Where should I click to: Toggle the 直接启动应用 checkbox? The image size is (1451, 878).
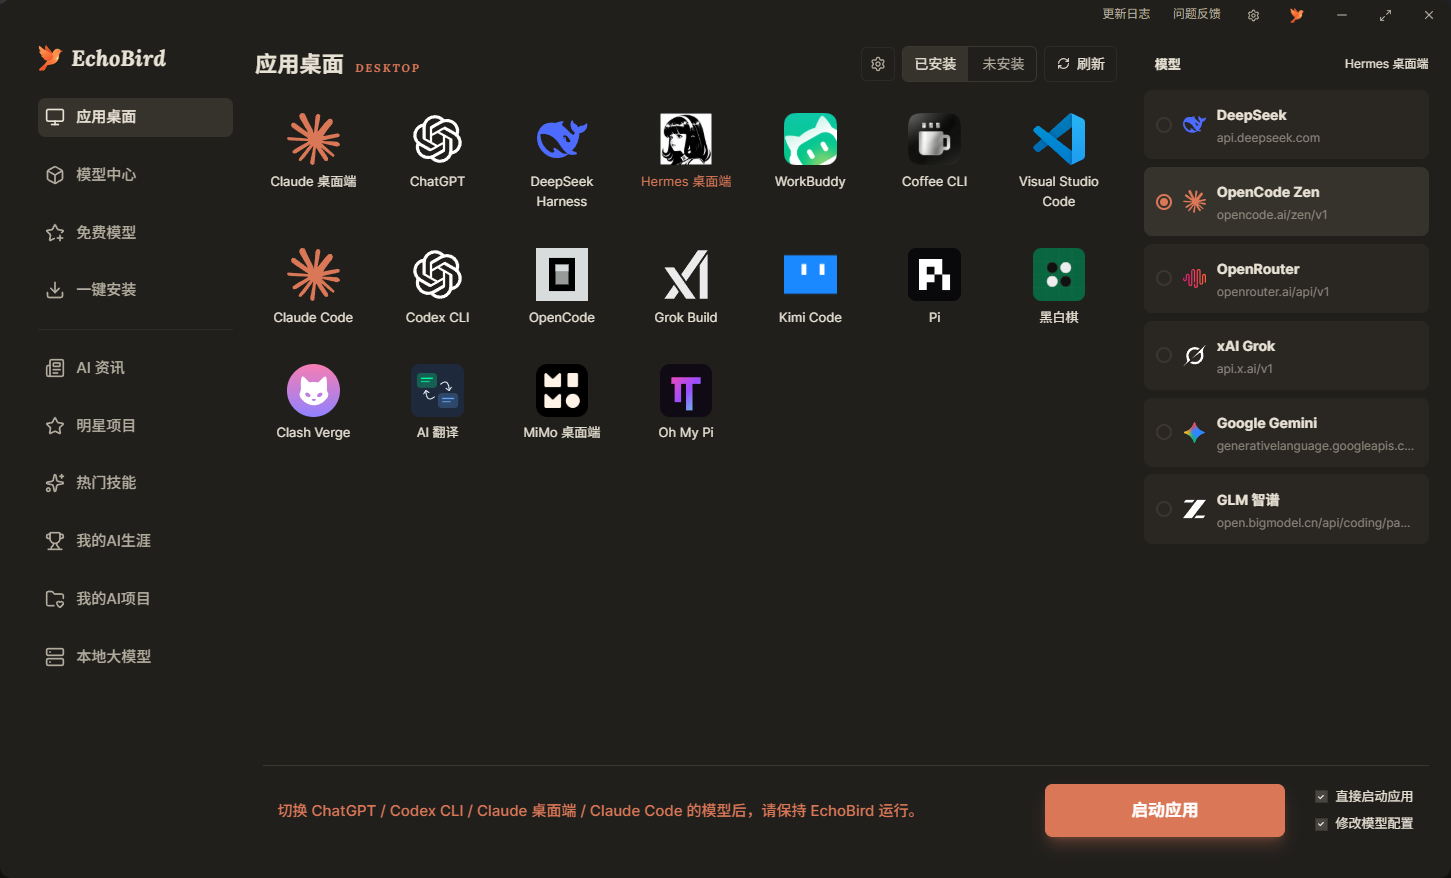point(1321,797)
